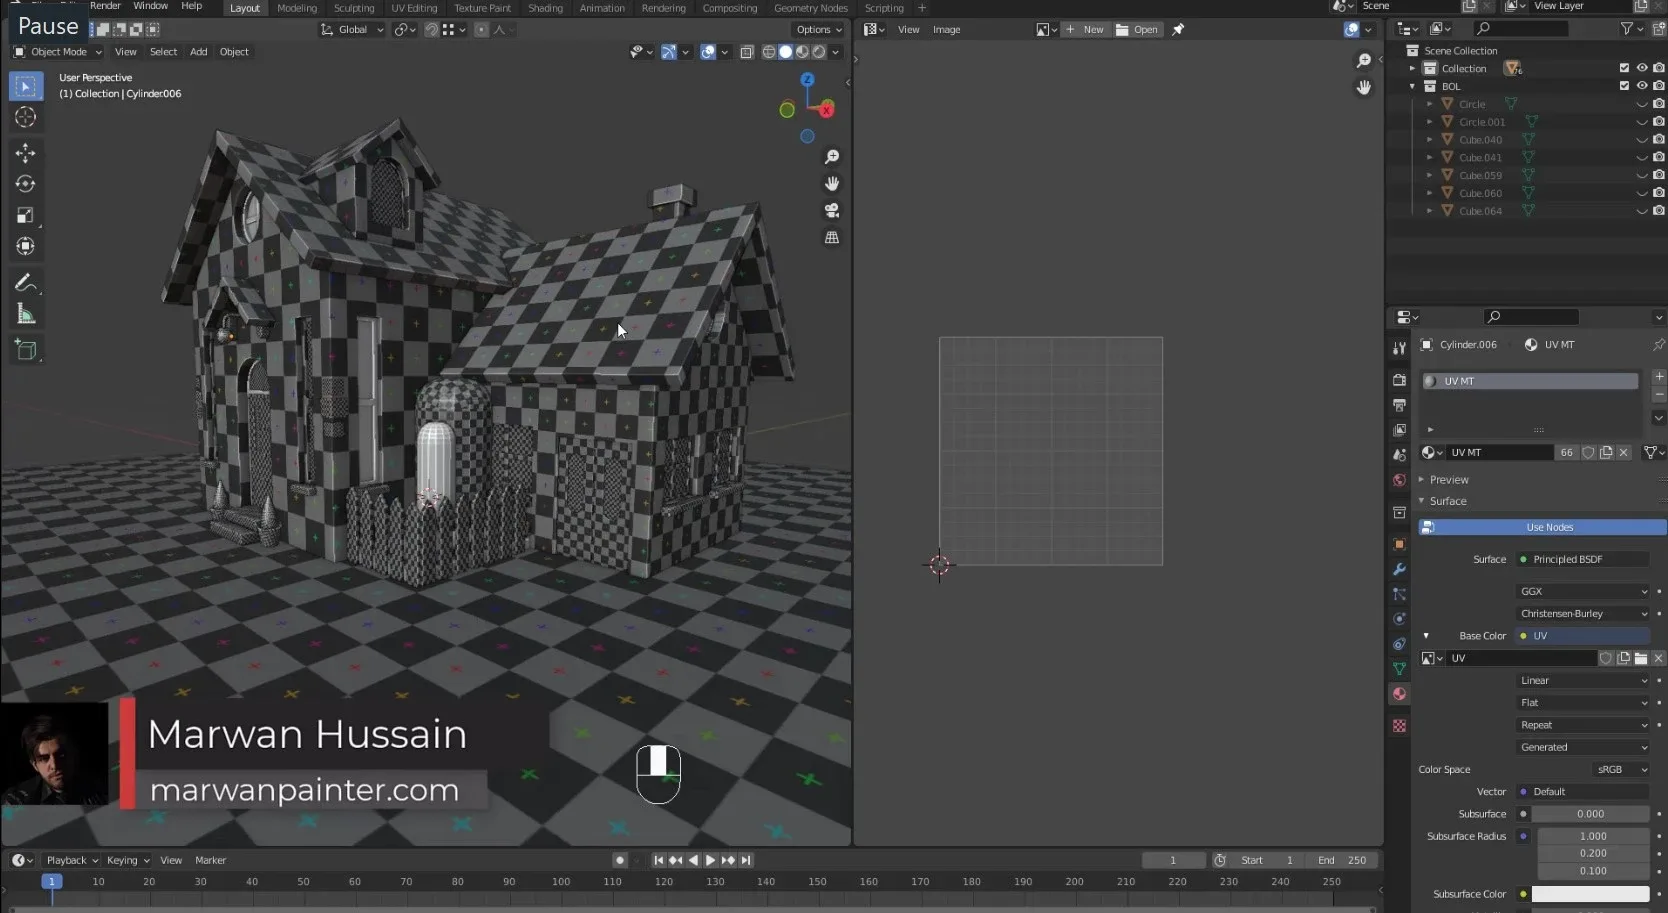The image size is (1668, 913).
Task: Open the Global transform orientation dropdown
Action: [352, 30]
